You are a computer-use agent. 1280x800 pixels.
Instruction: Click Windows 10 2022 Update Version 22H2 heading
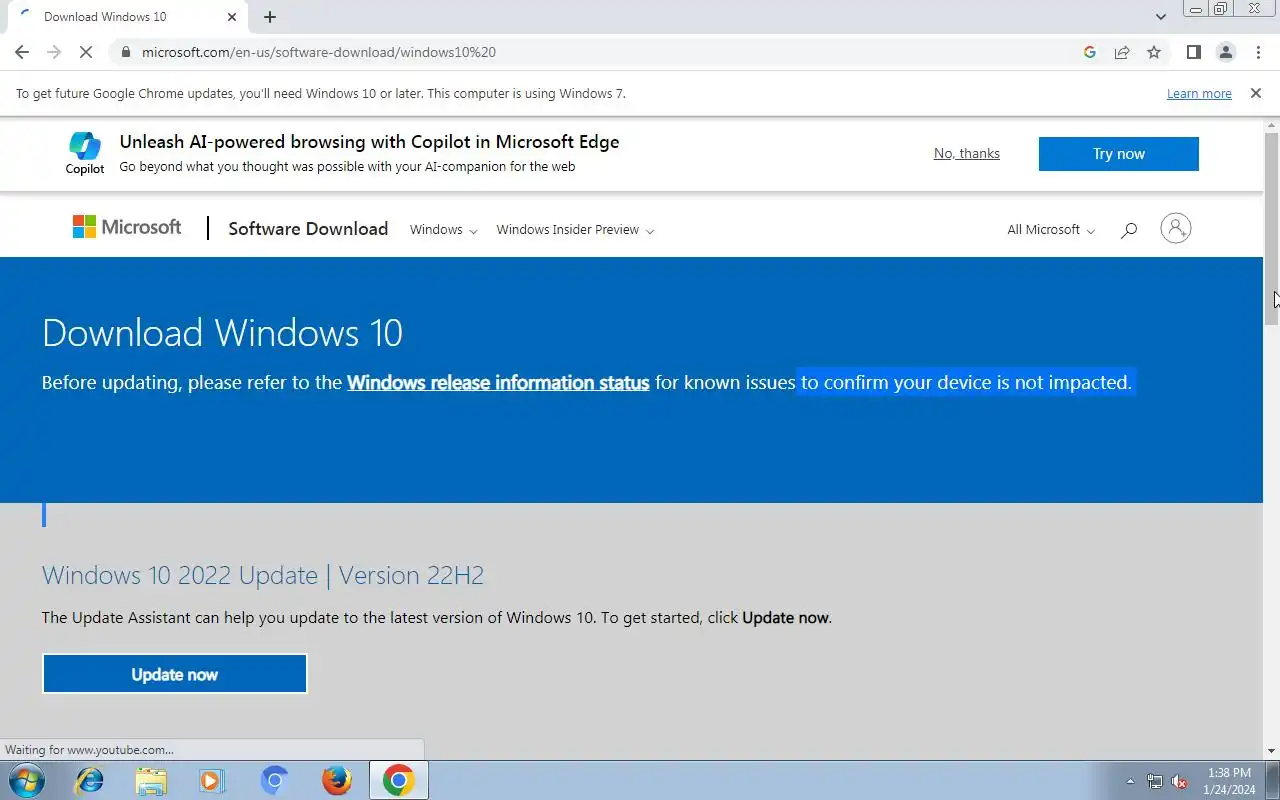[263, 575]
